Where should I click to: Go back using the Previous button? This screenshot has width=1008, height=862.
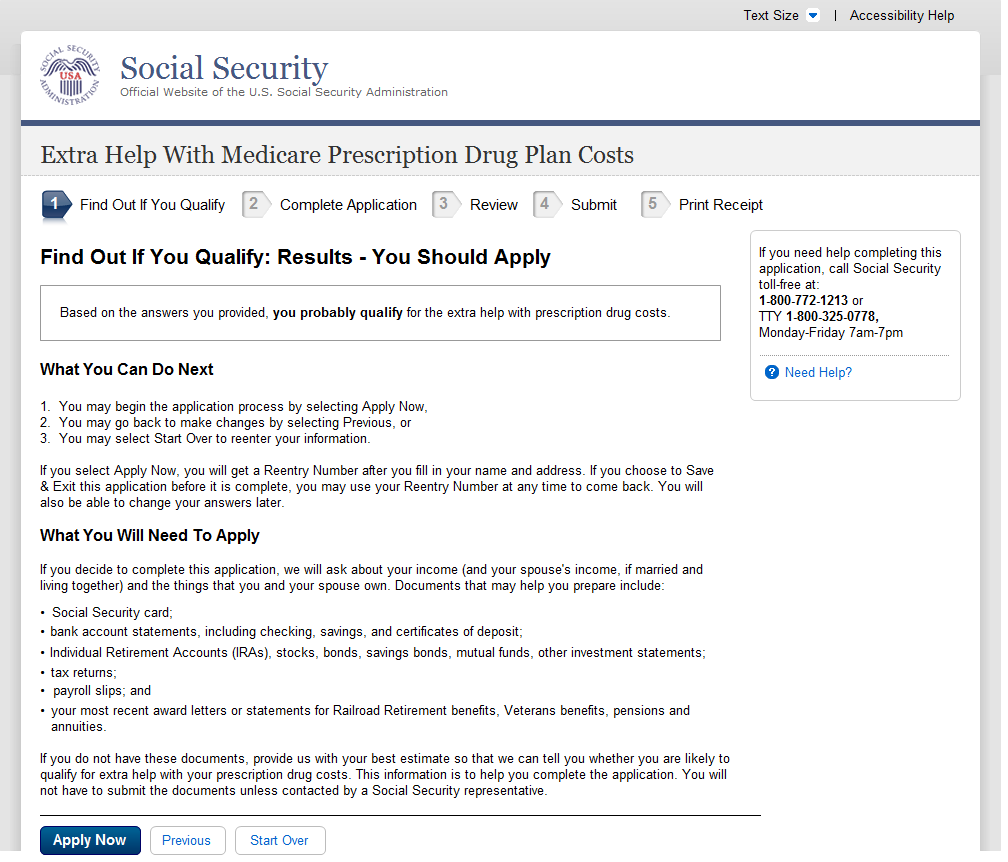pyautogui.click(x=187, y=841)
